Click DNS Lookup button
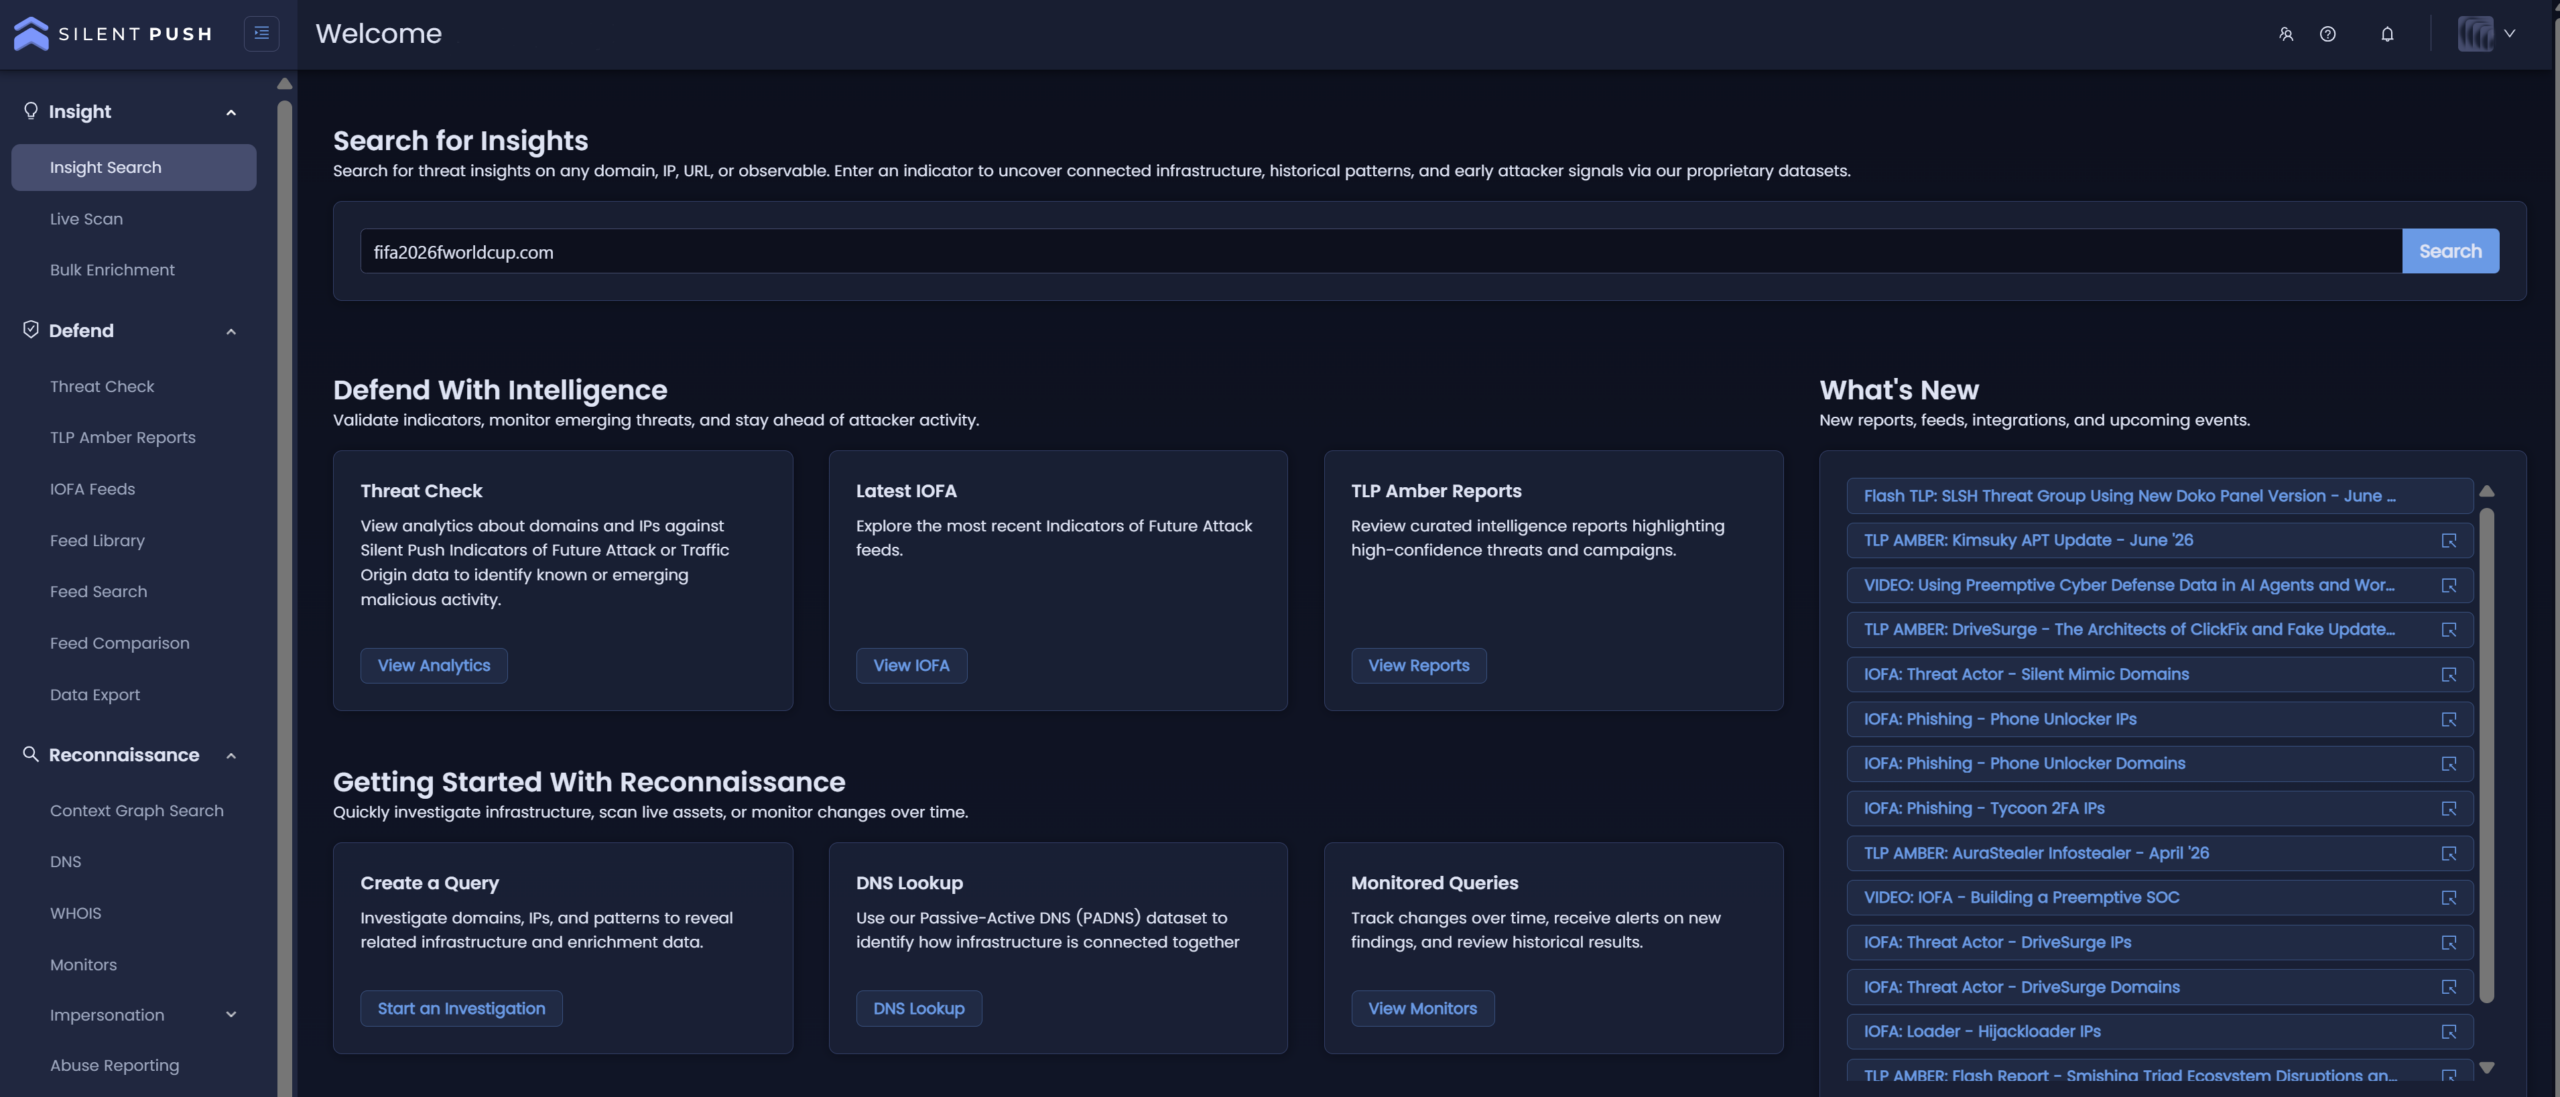2560x1097 pixels. click(x=918, y=1008)
